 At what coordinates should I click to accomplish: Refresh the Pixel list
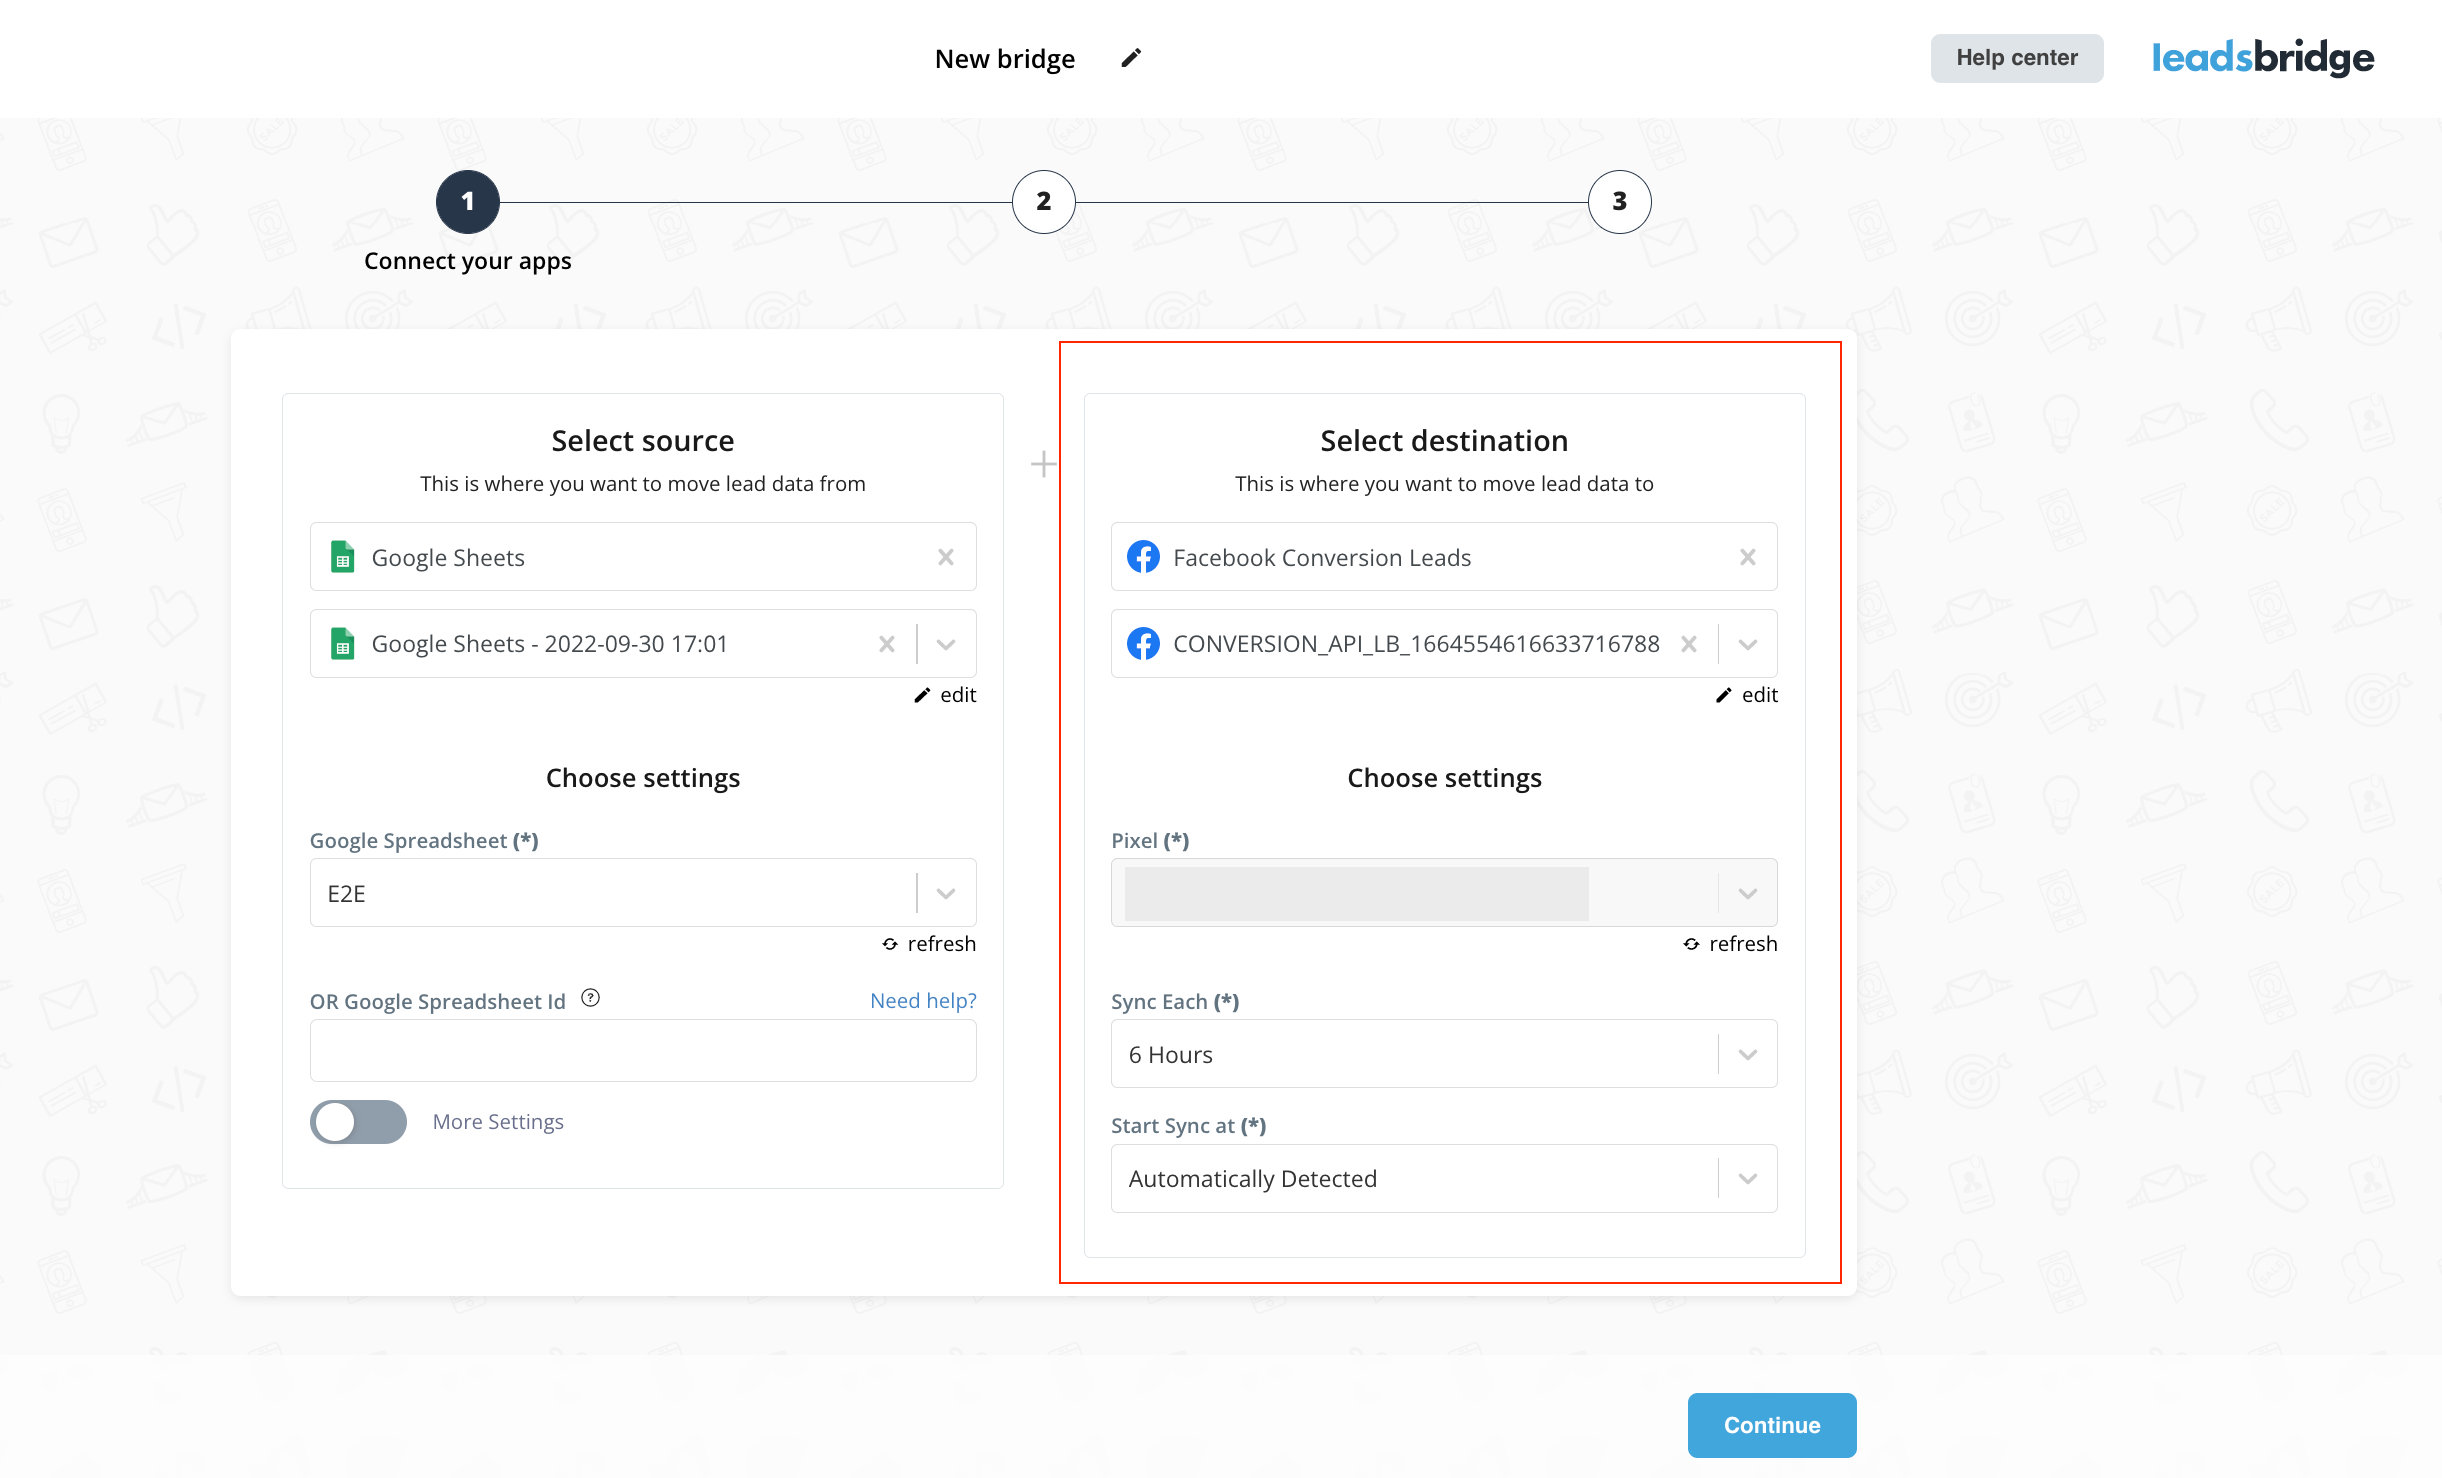tap(1731, 944)
